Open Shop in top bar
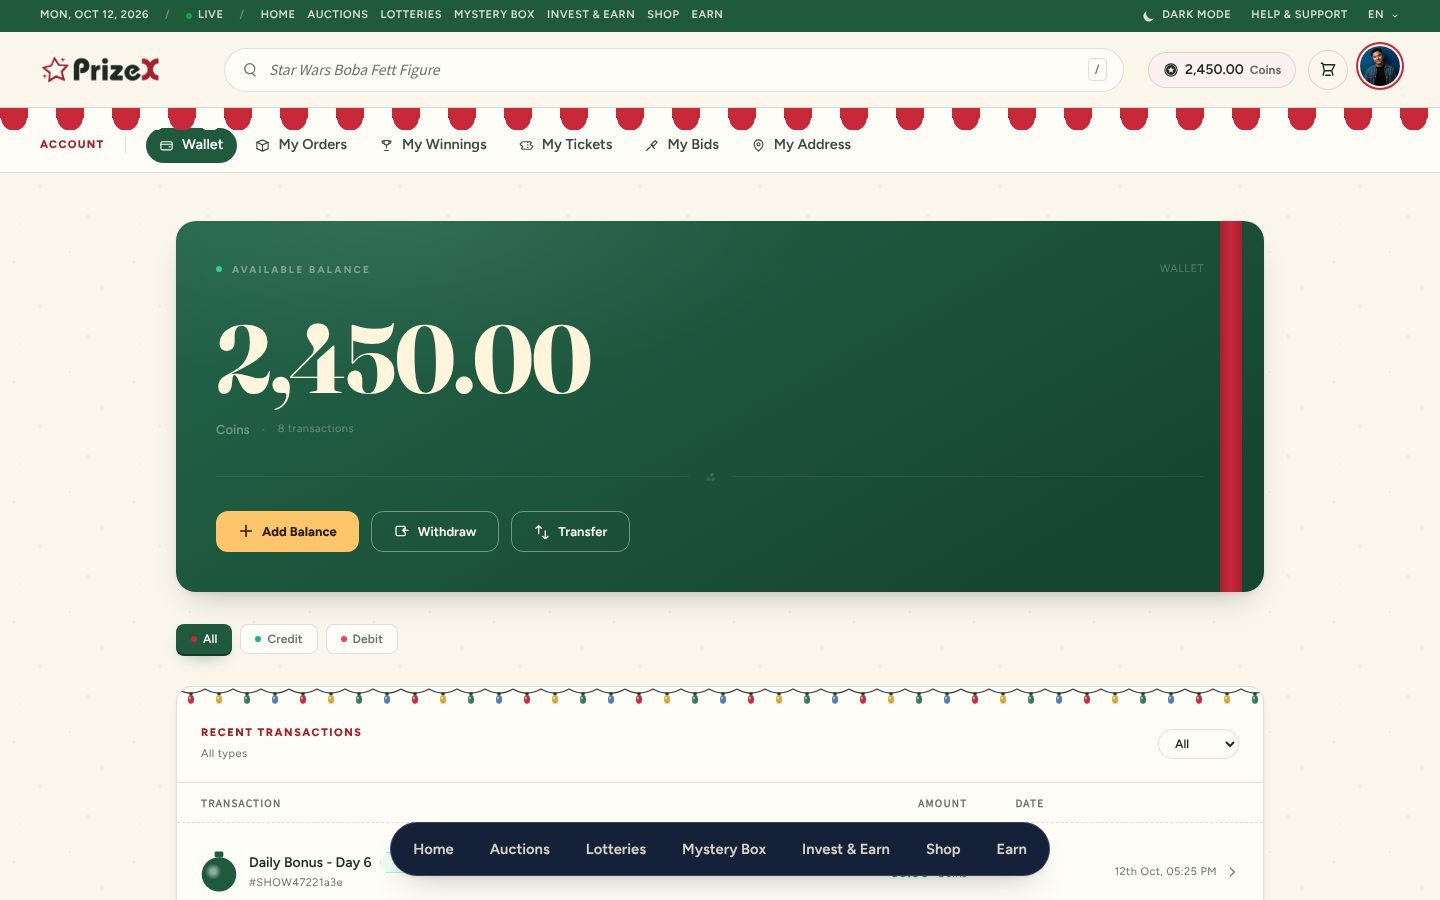Viewport: 1440px width, 900px height. 663,15
